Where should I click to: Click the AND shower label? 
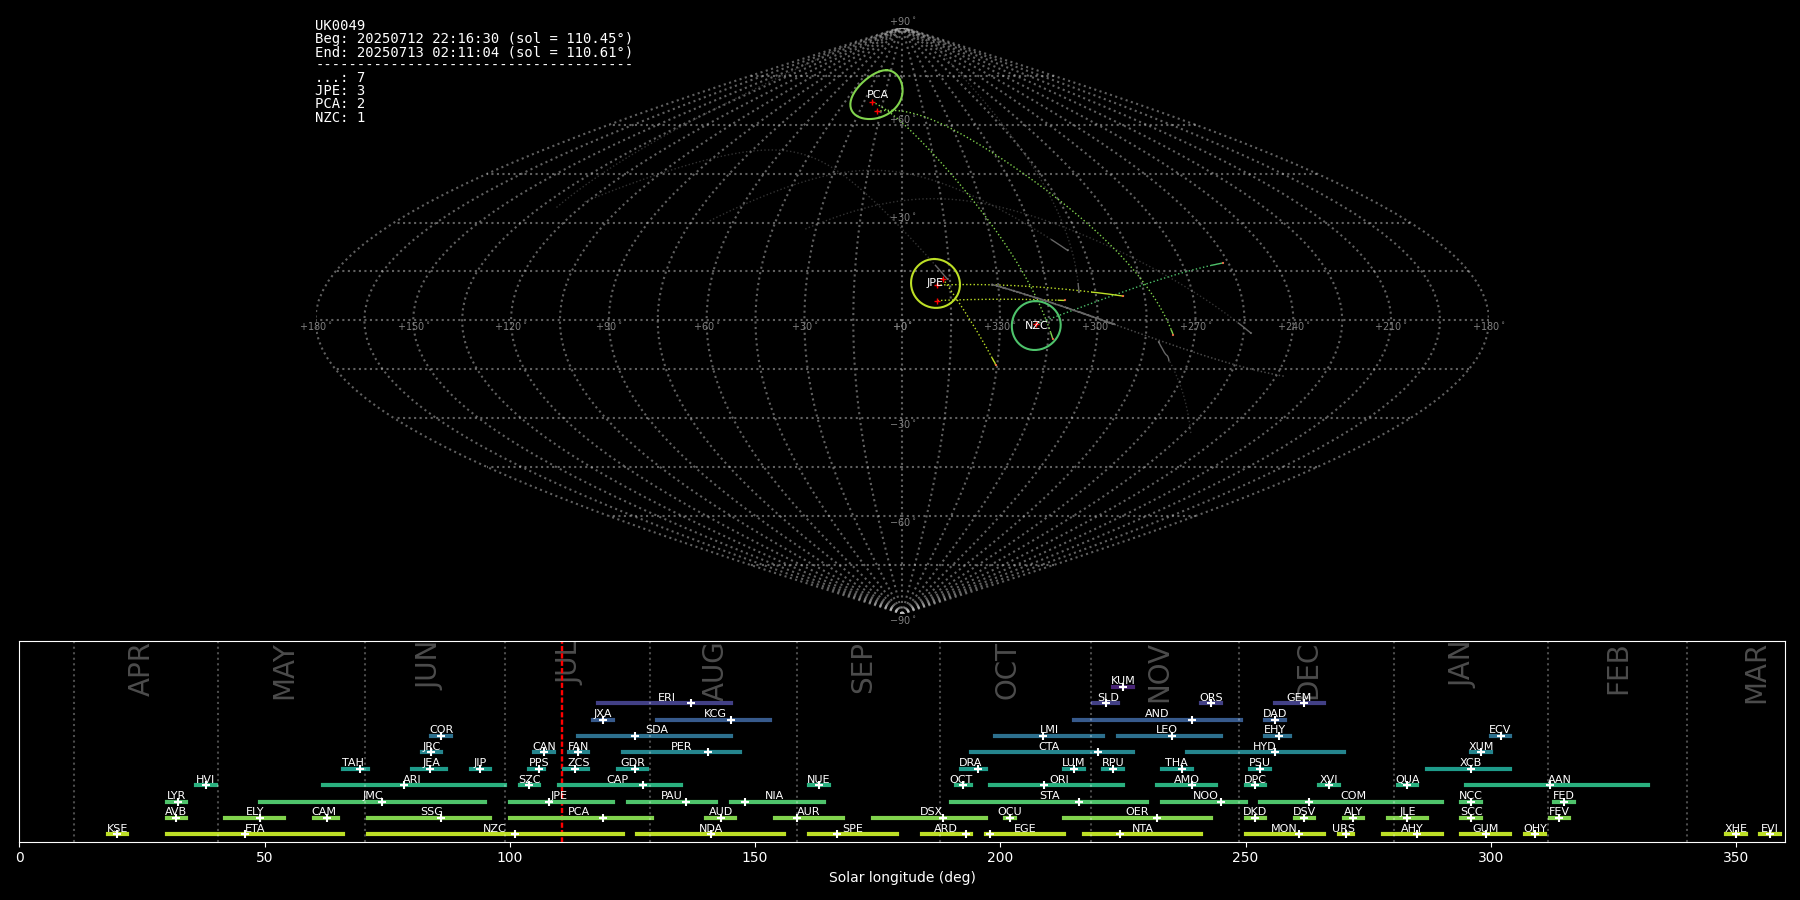pos(1157,713)
